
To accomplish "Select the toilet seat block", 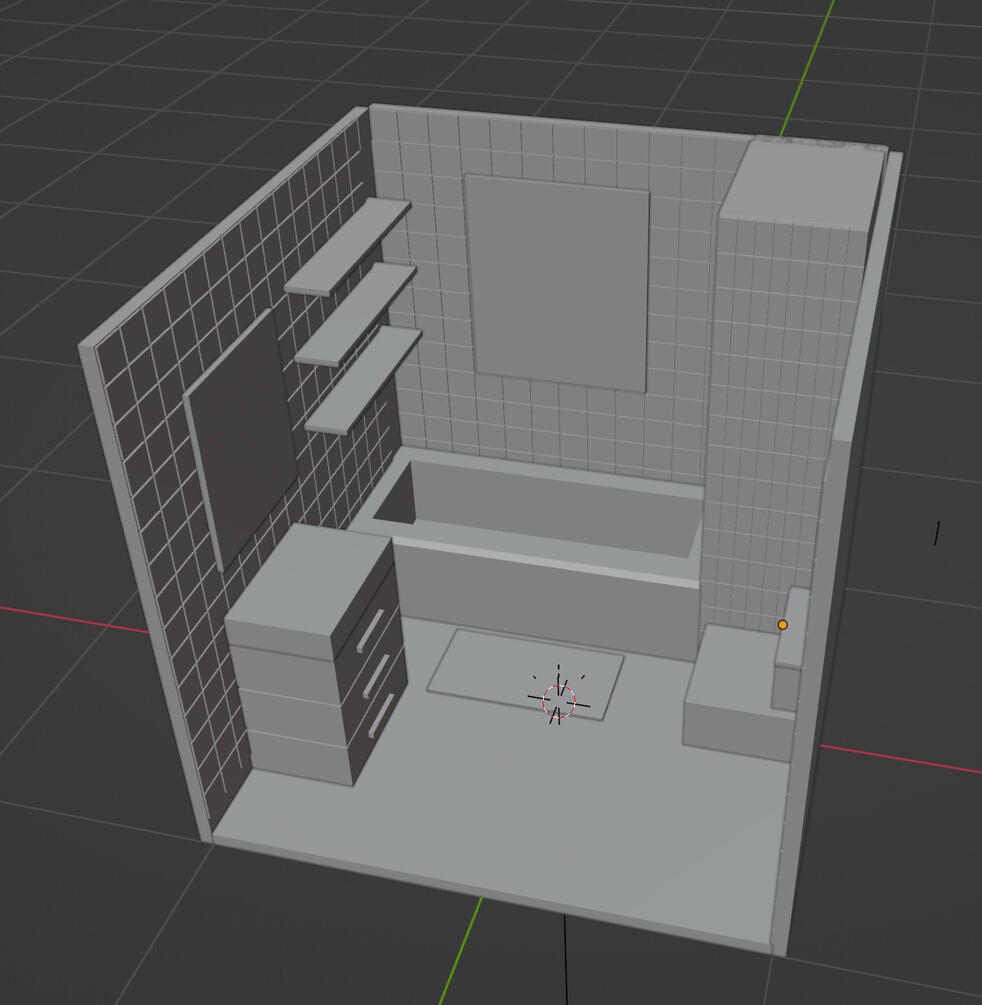I will pos(737,695).
